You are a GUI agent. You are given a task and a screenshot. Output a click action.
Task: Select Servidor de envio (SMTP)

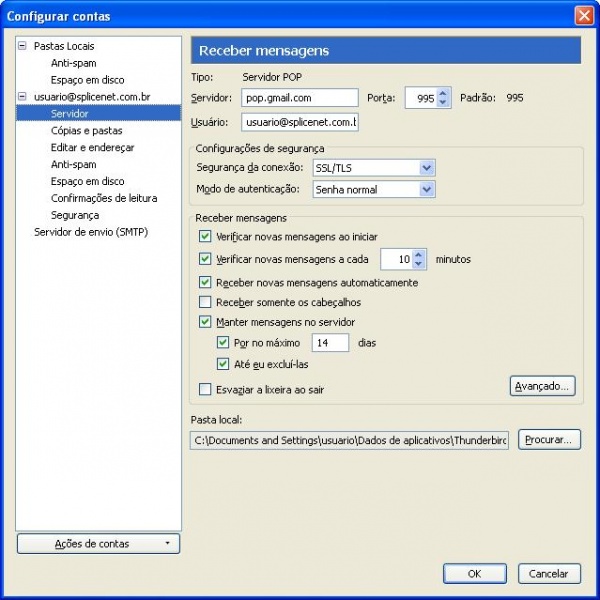click(x=91, y=232)
